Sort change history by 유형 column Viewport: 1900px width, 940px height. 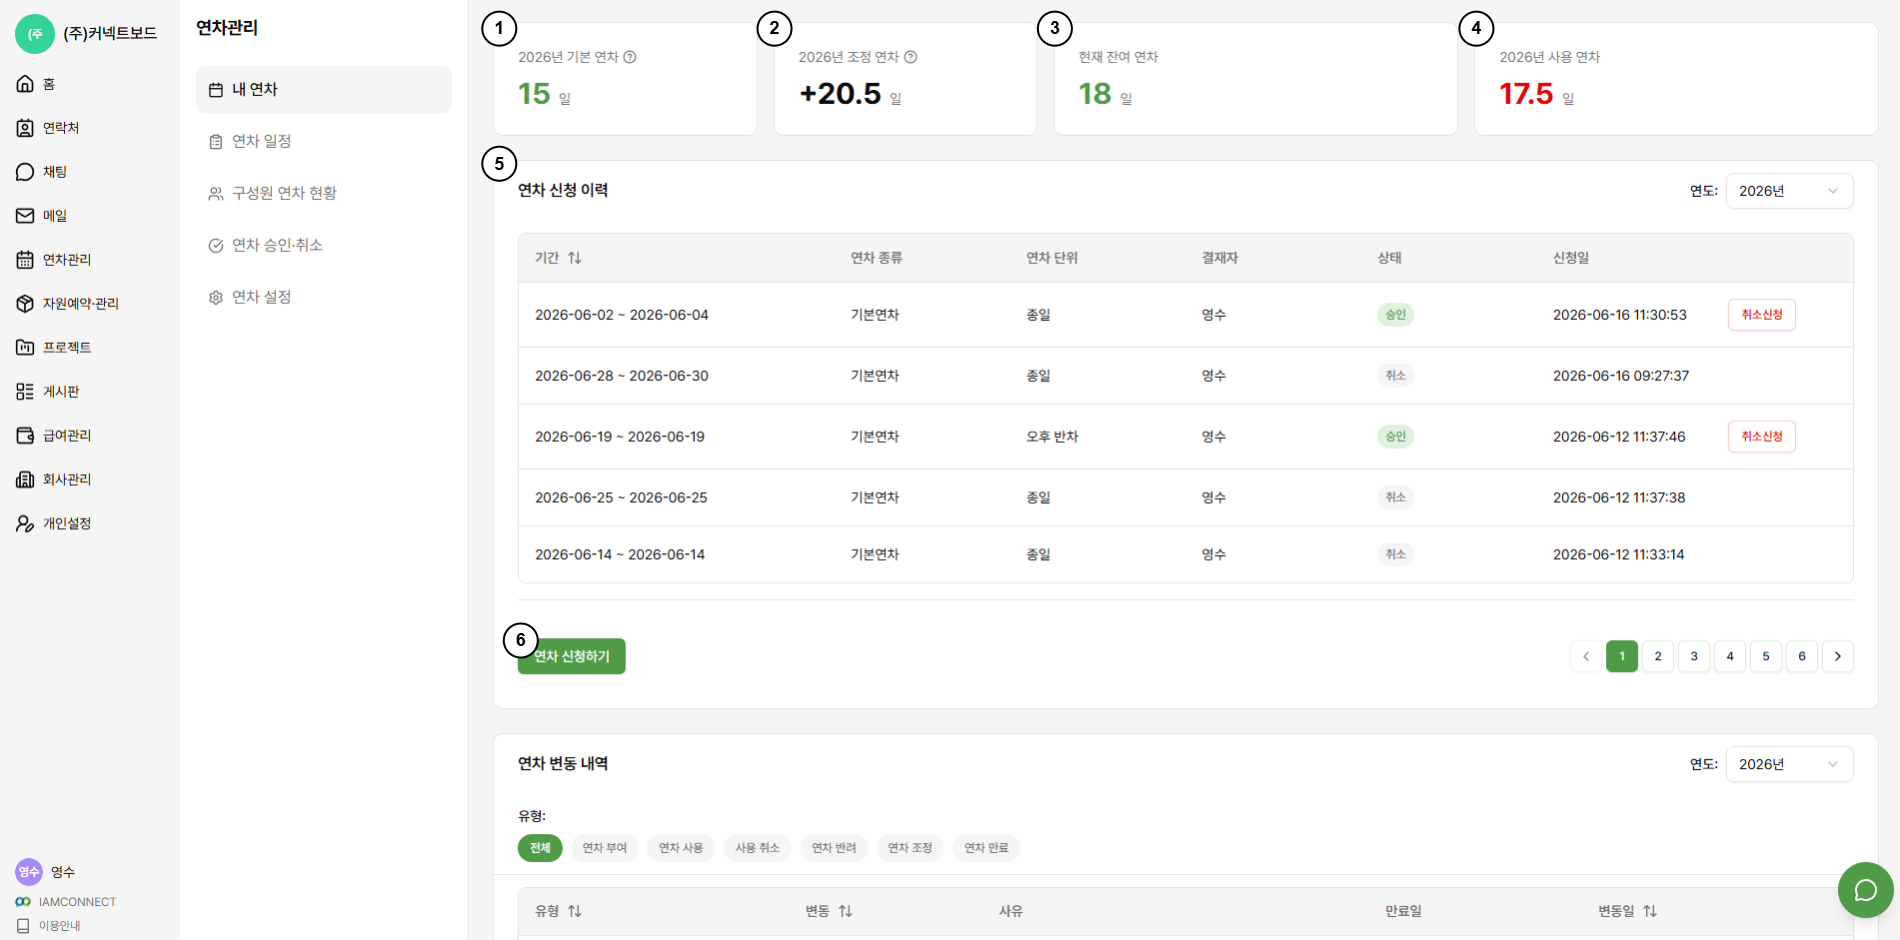point(575,911)
